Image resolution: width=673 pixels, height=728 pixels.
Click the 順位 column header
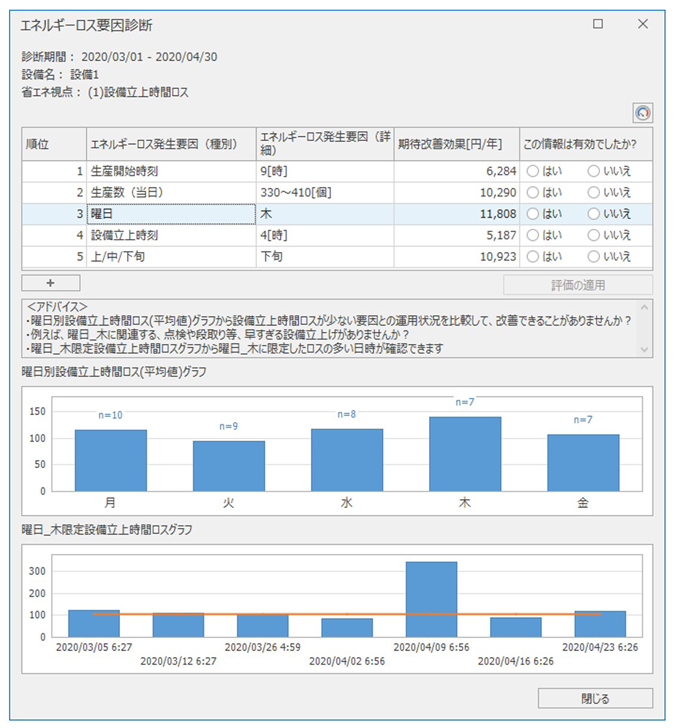52,143
